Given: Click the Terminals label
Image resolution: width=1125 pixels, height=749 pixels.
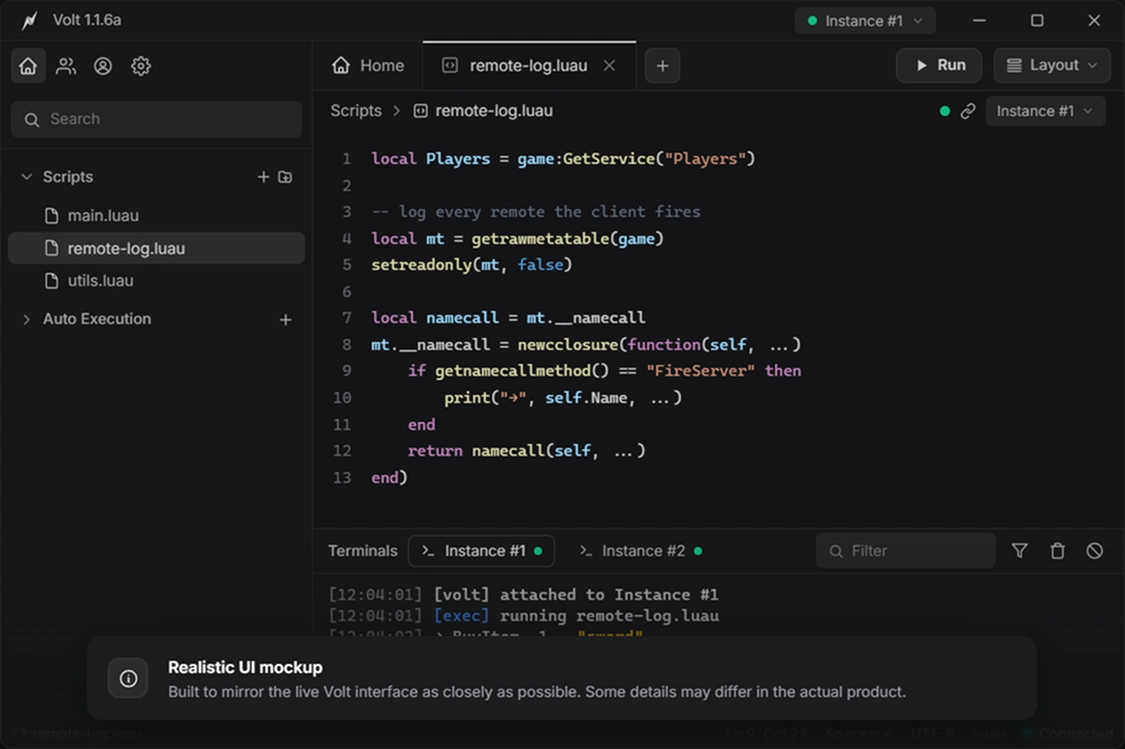Looking at the screenshot, I should [362, 551].
